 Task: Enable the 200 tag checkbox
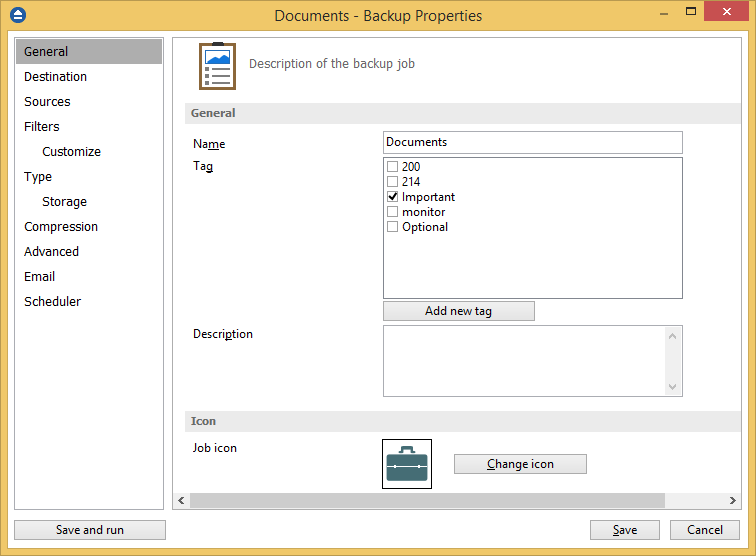point(392,166)
